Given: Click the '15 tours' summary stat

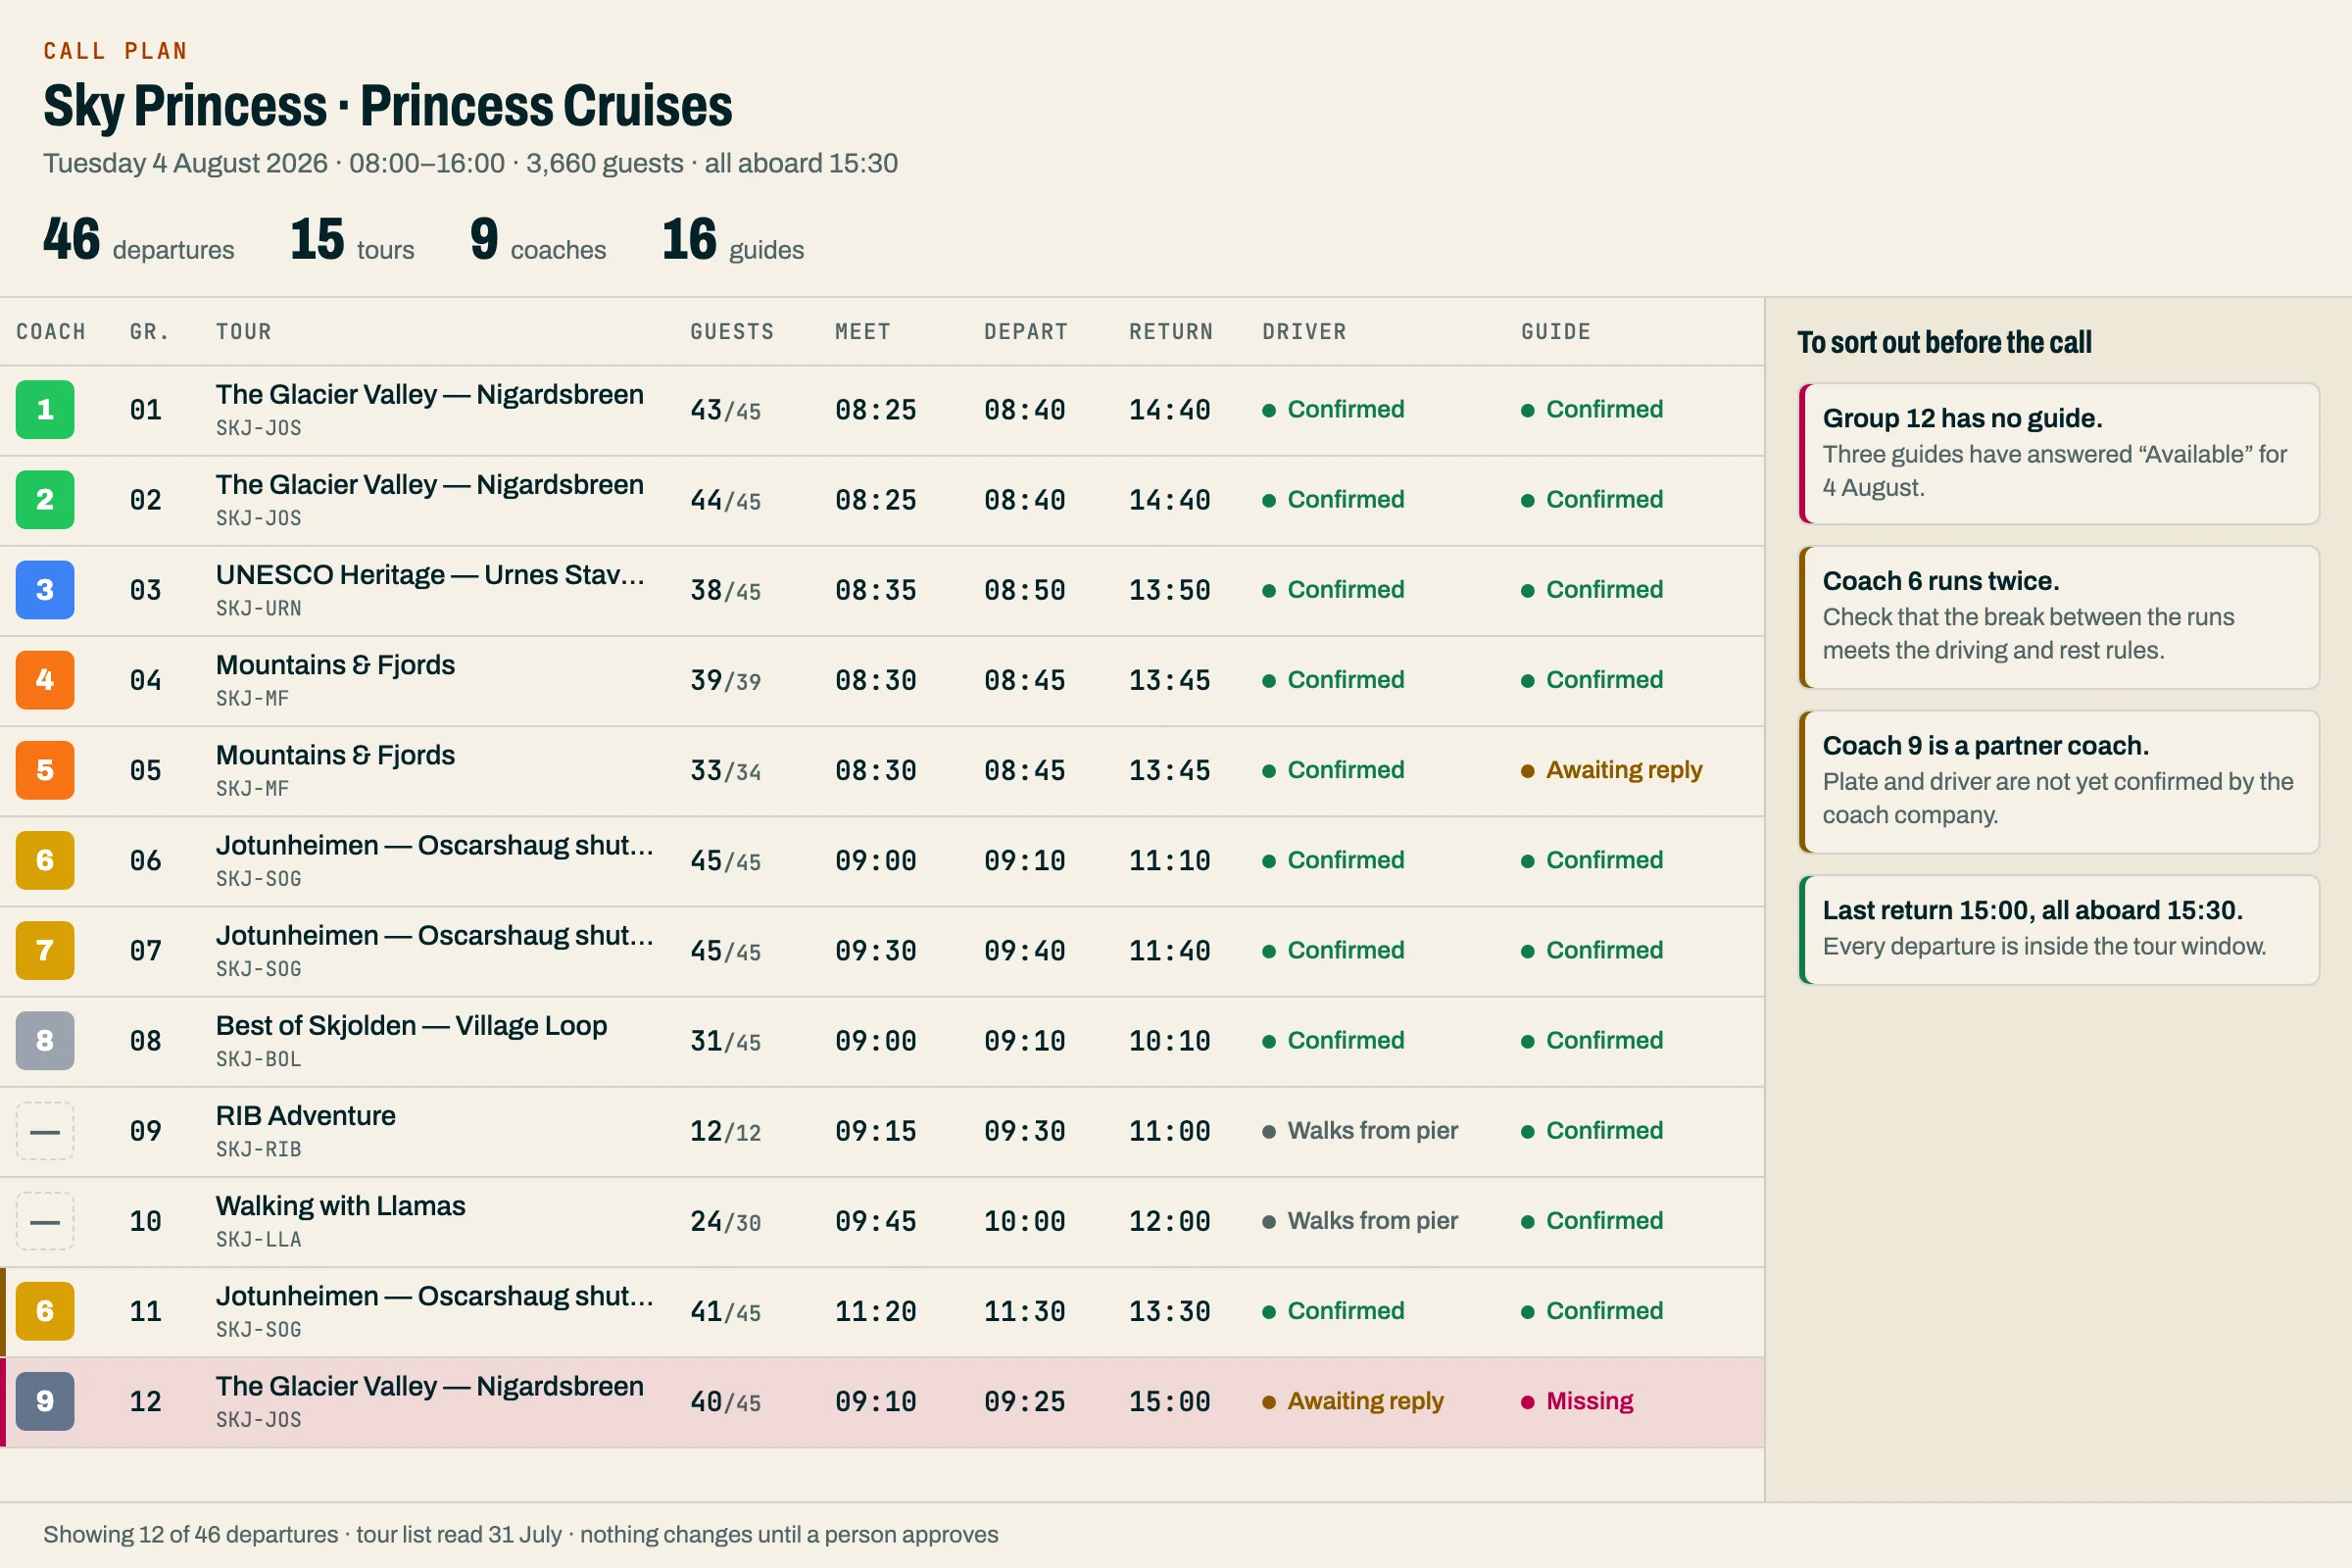Looking at the screenshot, I should (352, 240).
